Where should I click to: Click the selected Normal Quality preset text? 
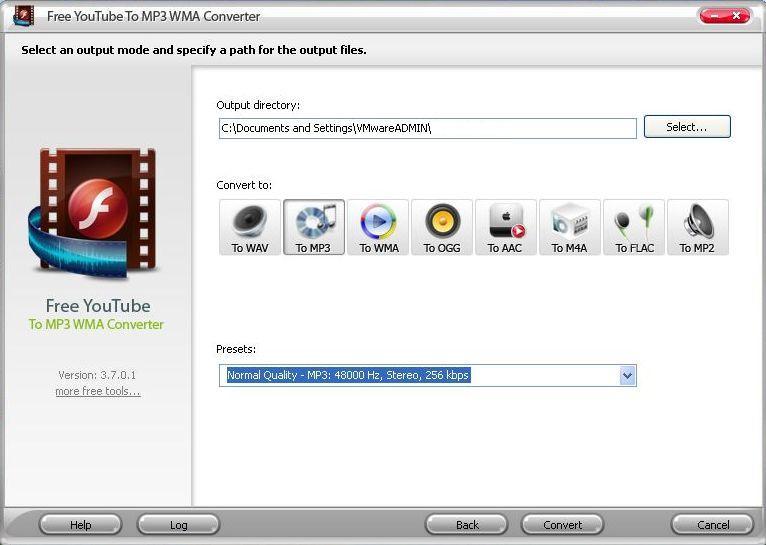348,375
